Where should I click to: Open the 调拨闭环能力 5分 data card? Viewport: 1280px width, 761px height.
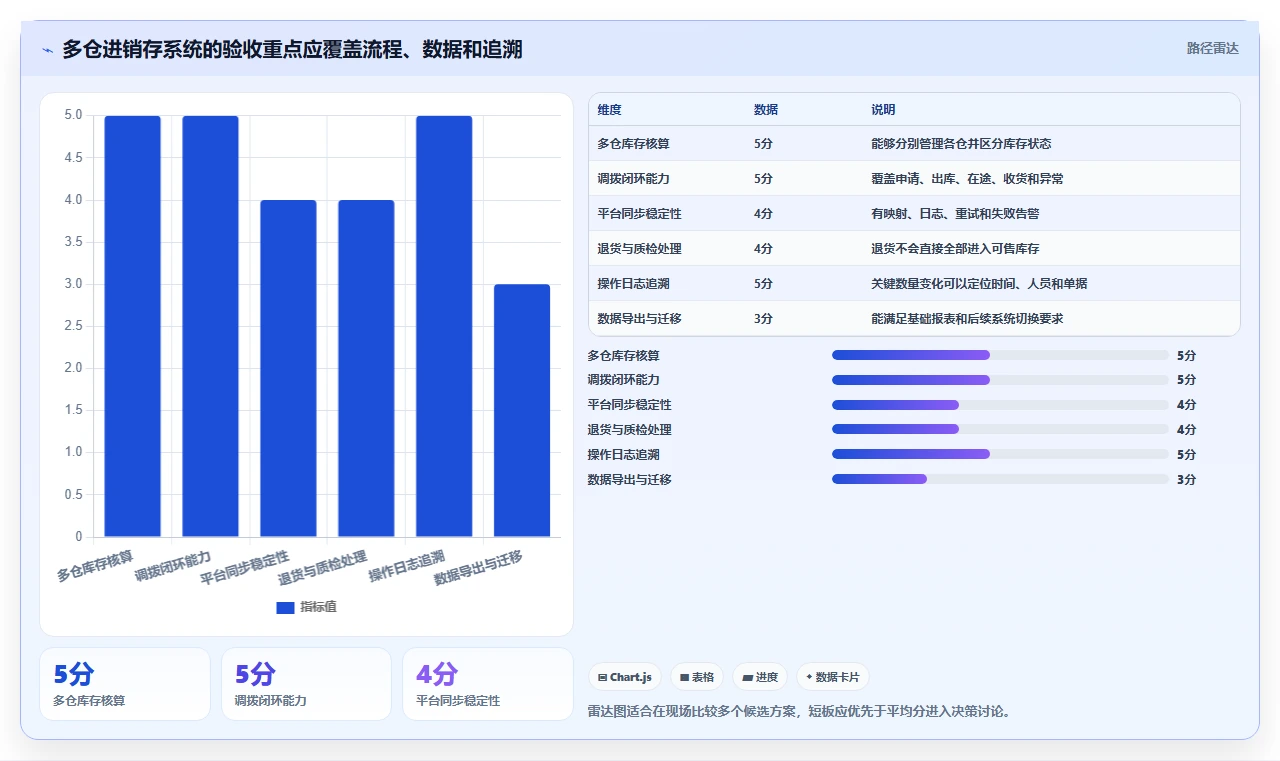click(306, 684)
